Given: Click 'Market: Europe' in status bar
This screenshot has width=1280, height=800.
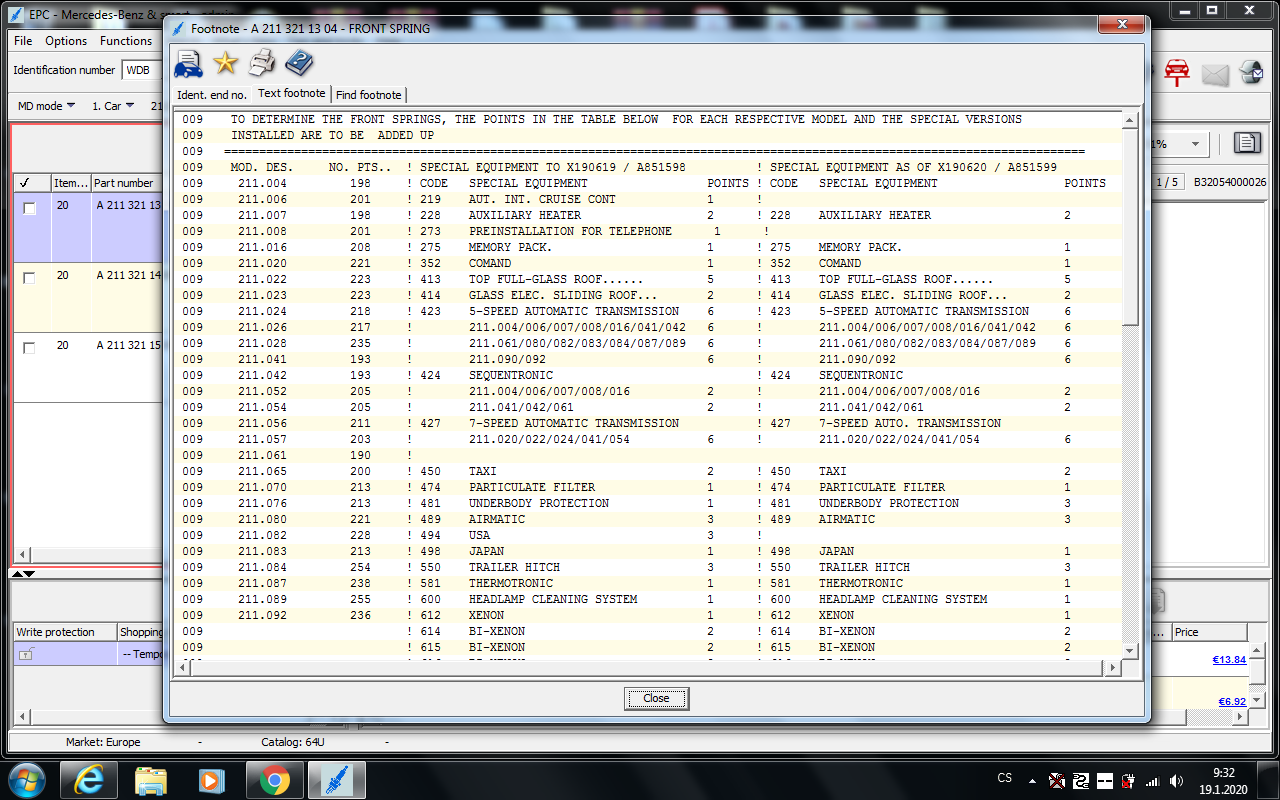Looking at the screenshot, I should coord(103,742).
